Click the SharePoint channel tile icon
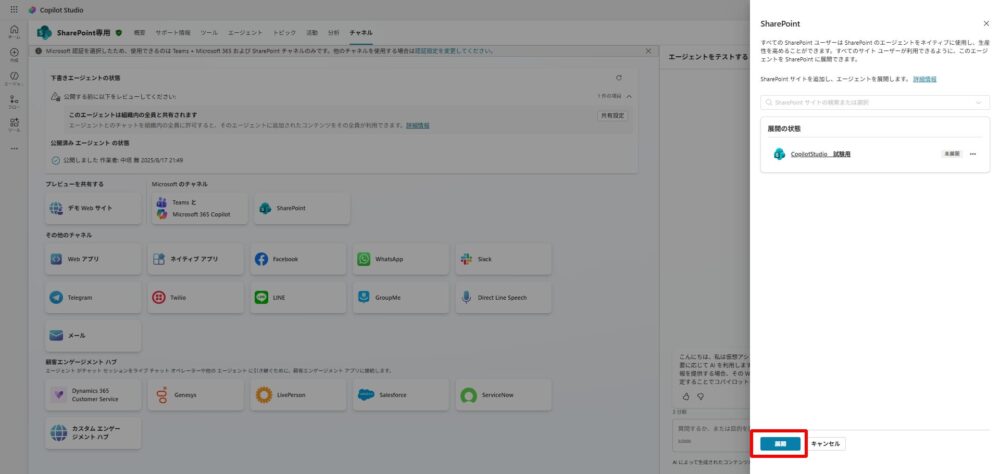 [265, 208]
